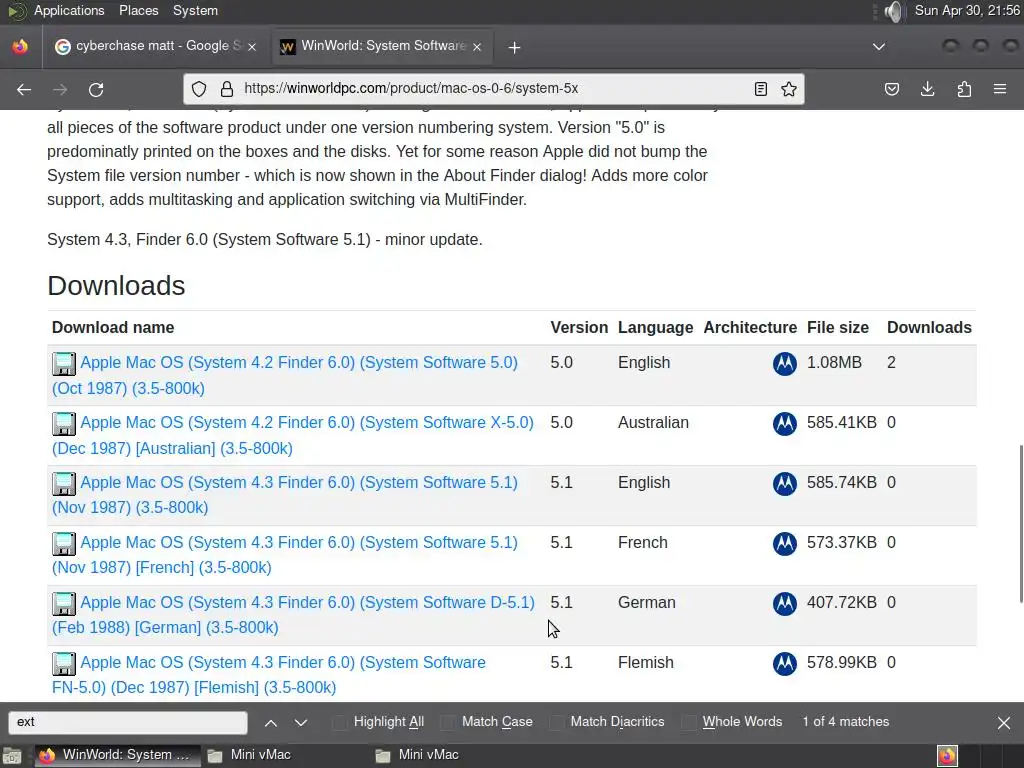Open System Software 5.1 French download link
Viewport: 1024px width, 768px height.
285,555
